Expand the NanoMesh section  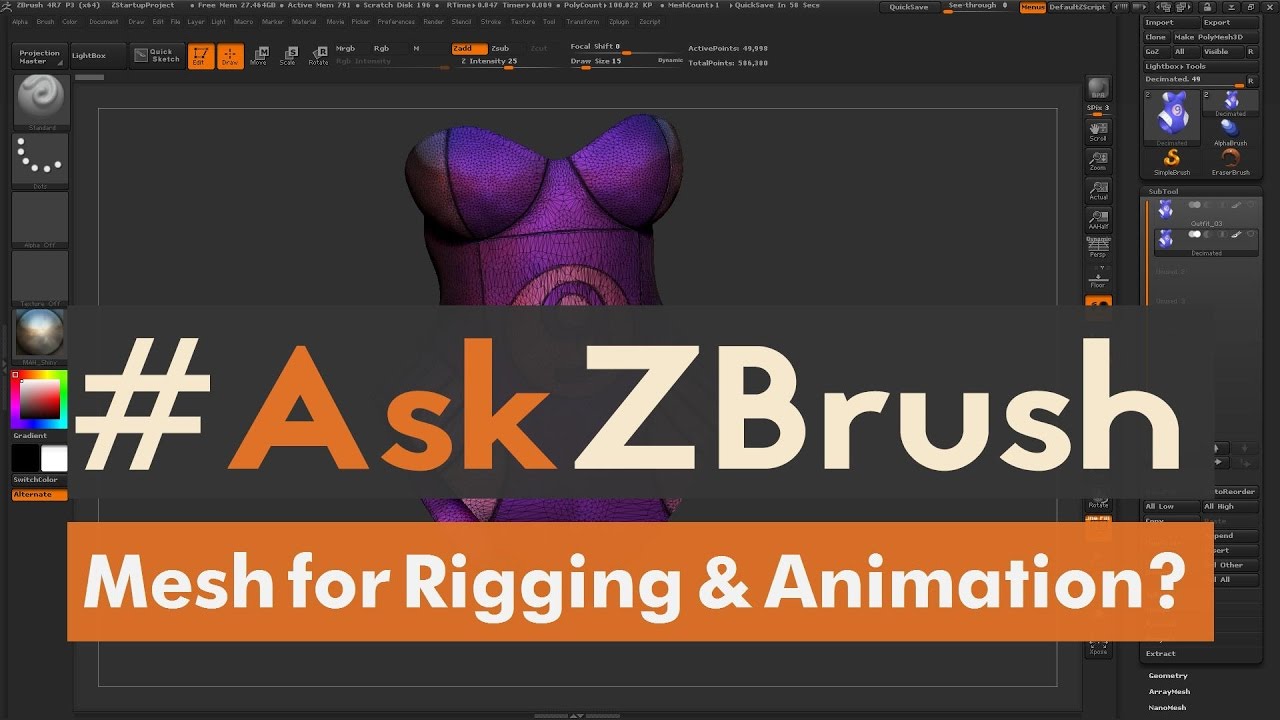click(x=1168, y=708)
